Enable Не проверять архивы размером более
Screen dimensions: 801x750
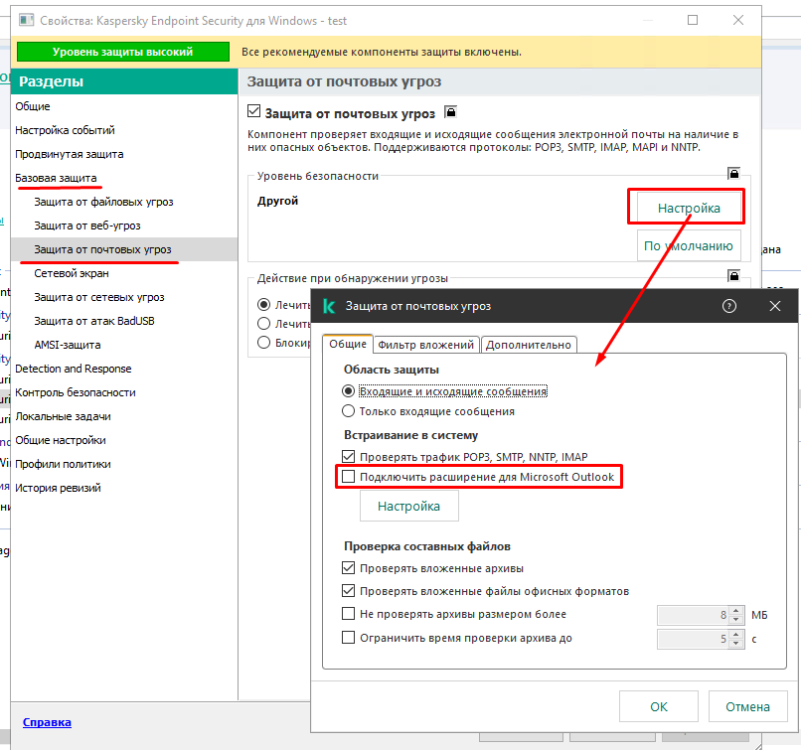tap(348, 614)
